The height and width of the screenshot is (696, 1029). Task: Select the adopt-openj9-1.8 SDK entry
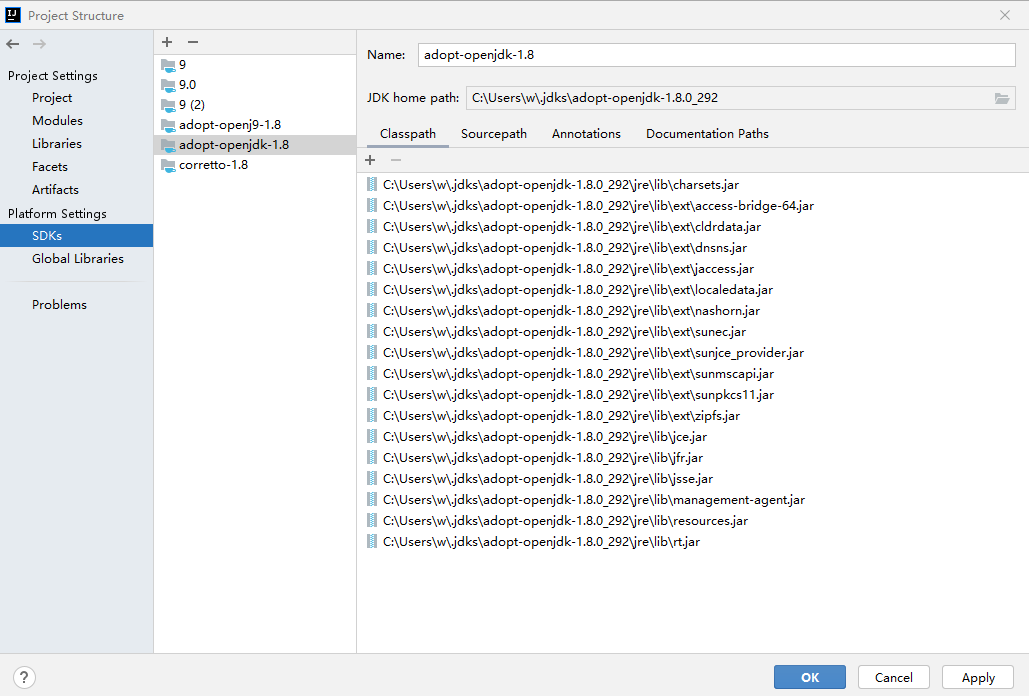point(255,125)
